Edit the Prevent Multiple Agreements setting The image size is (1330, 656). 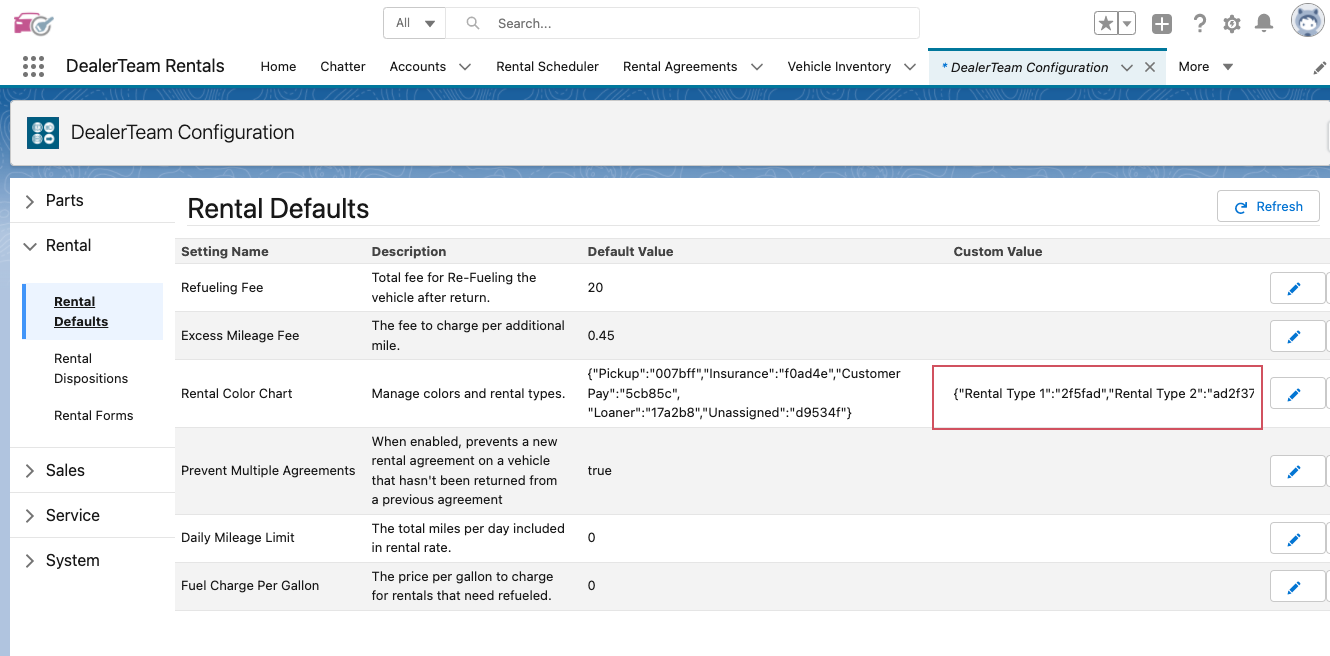pos(1297,471)
